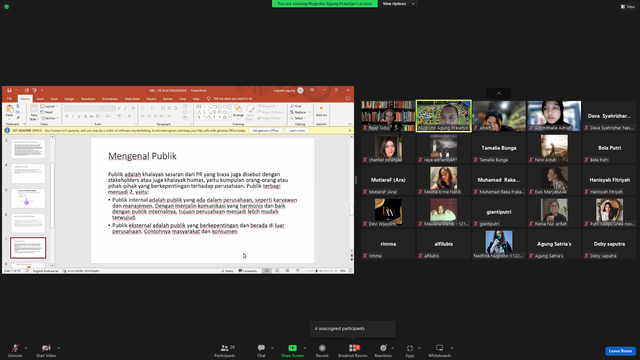640x360 pixels.
Task: Expand chat options arrow beside Chat
Action: click(x=272, y=348)
